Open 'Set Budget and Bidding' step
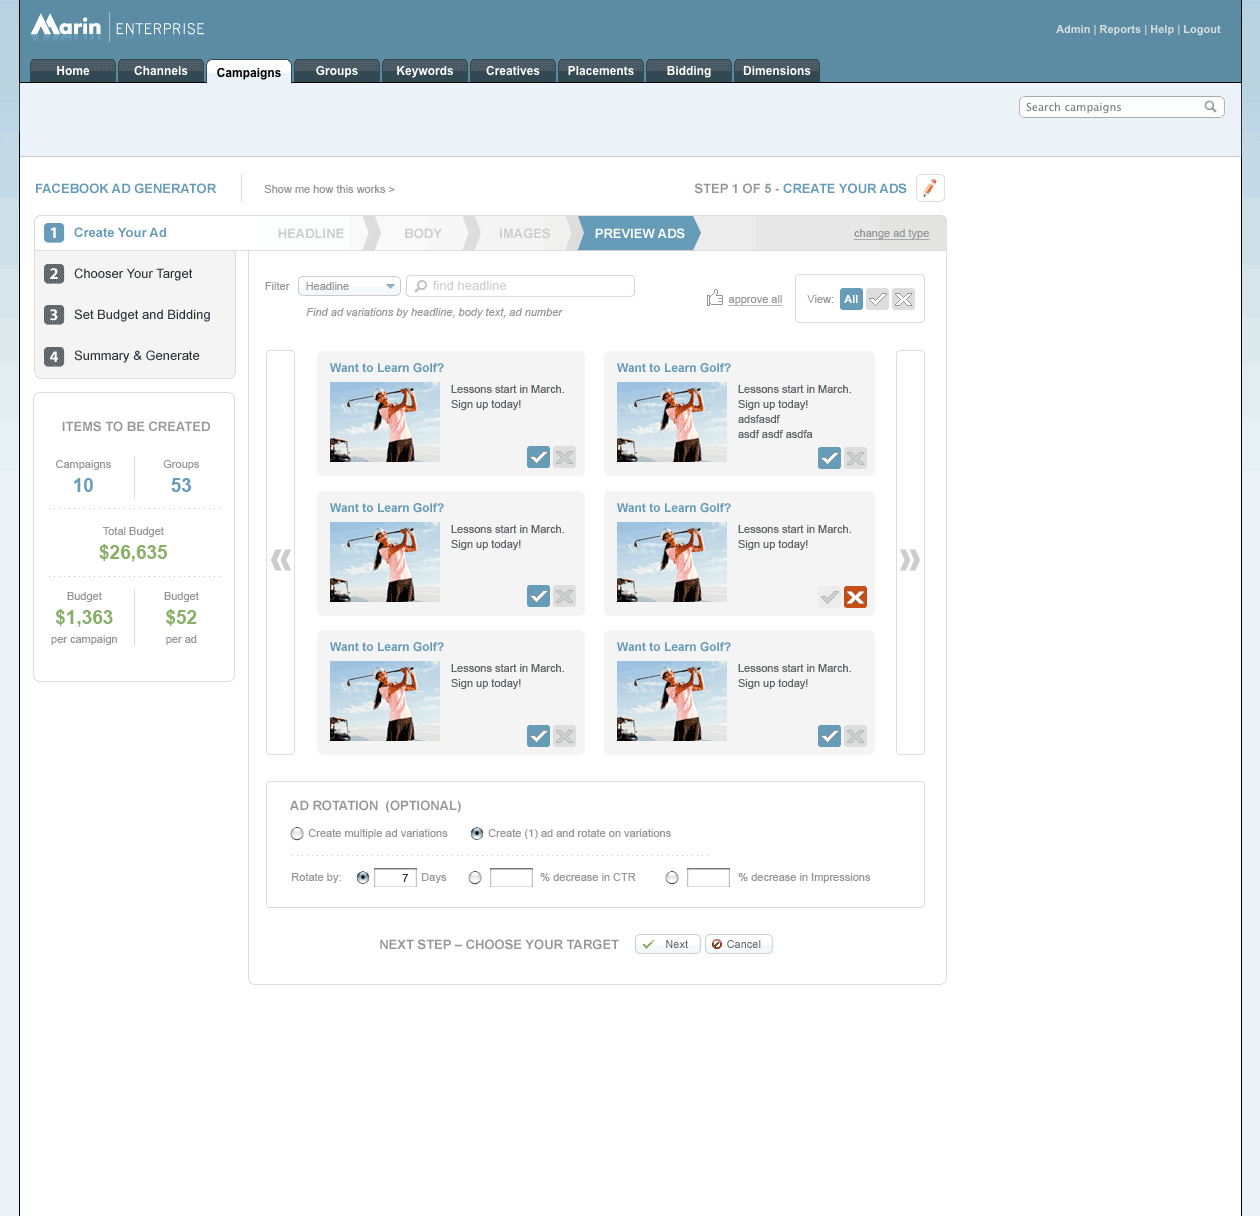Screen dimensions: 1260x1216 (x=141, y=315)
